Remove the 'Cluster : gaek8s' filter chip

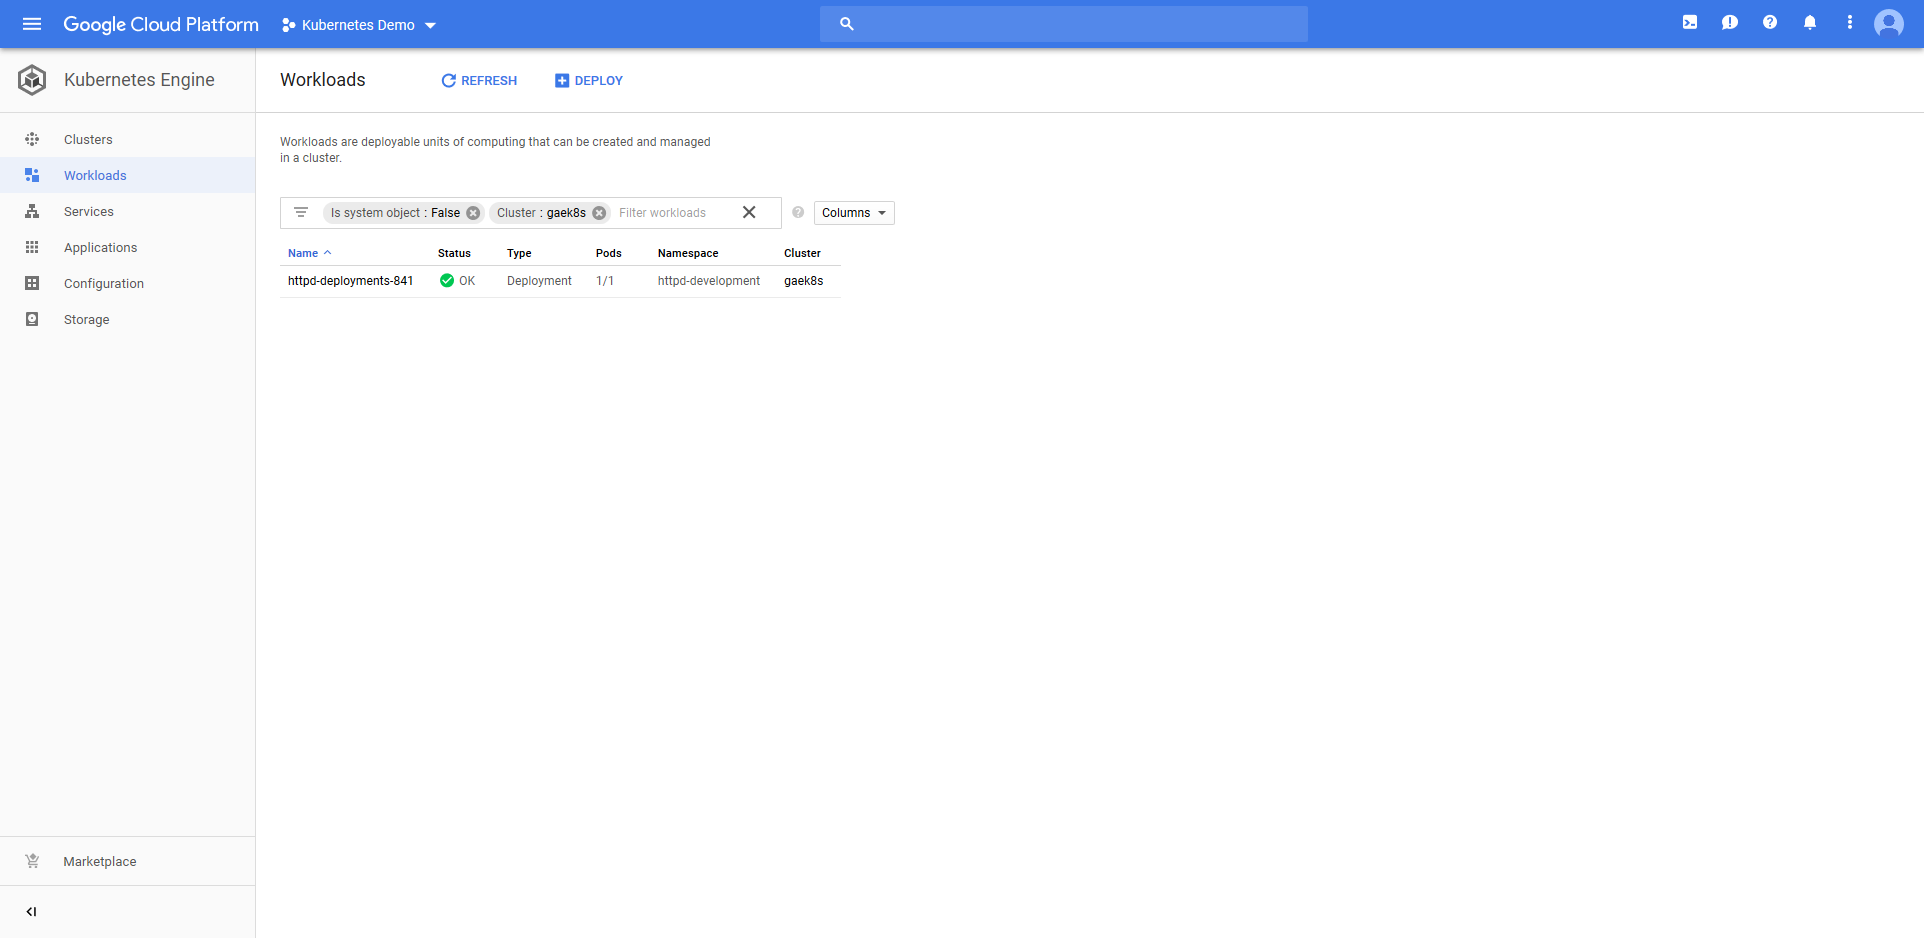(x=599, y=213)
